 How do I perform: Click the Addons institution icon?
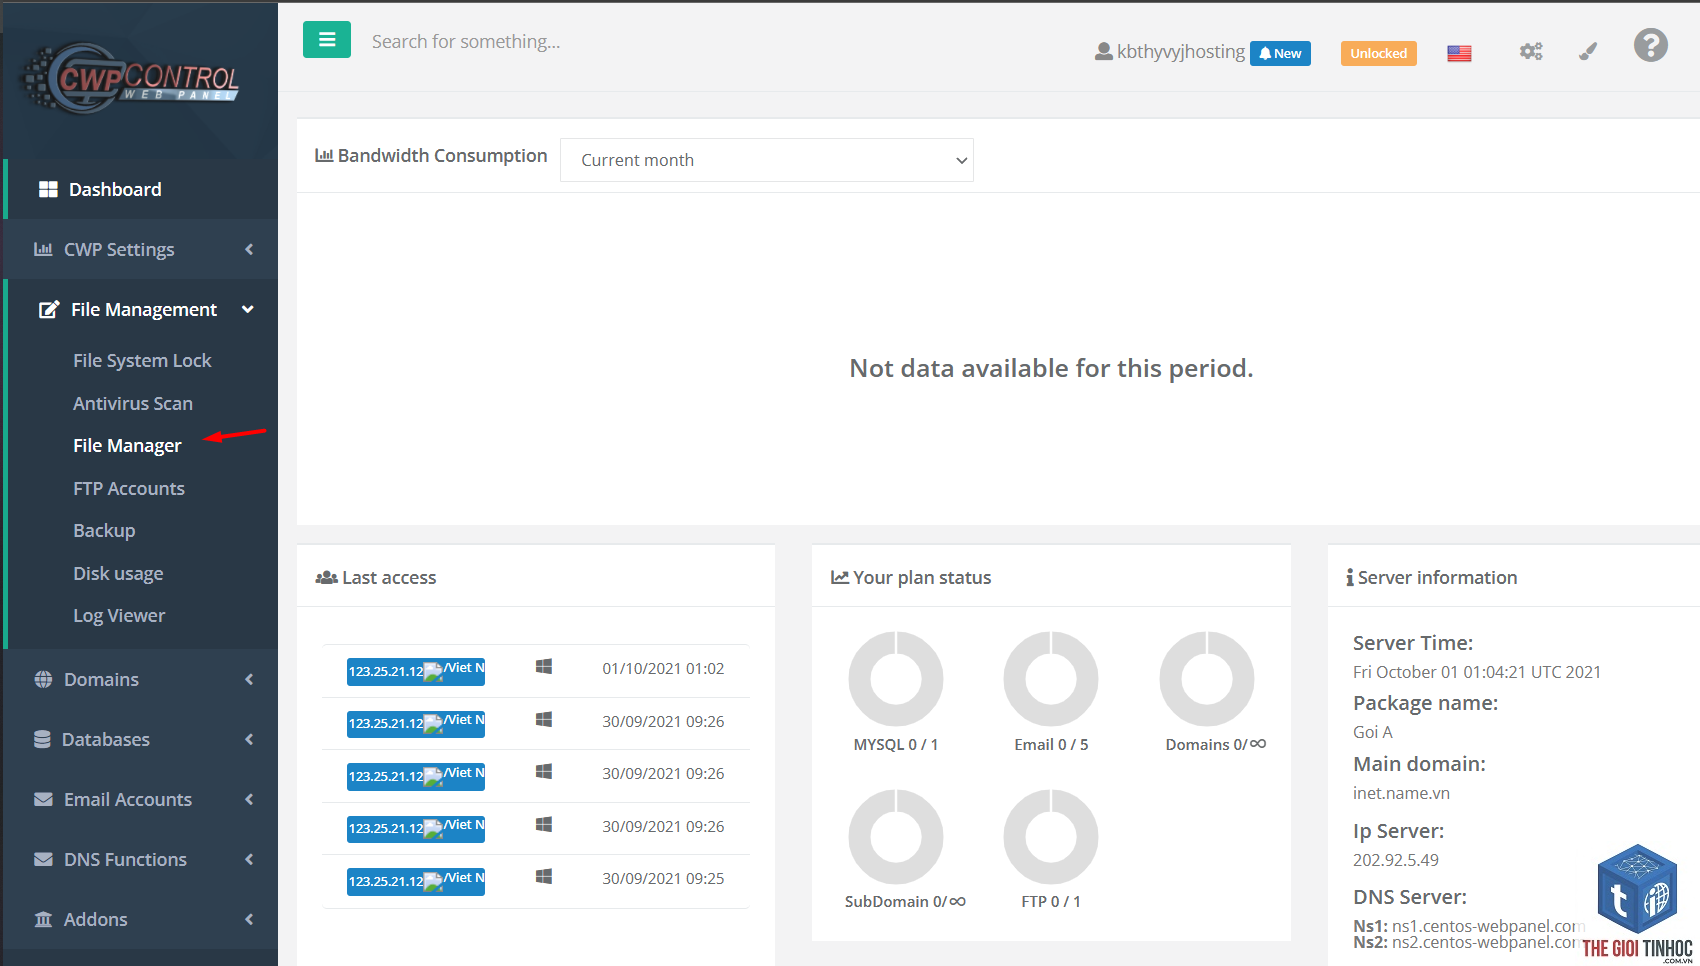point(43,919)
